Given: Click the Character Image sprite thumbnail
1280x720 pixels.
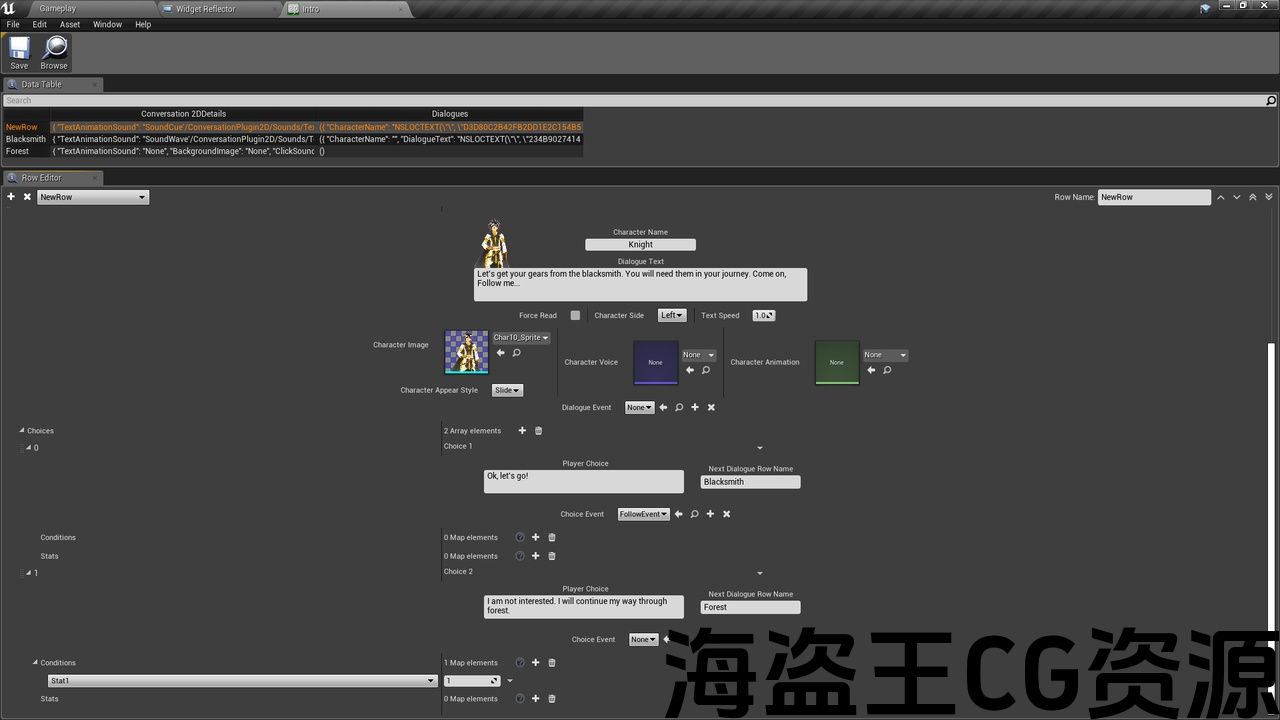Looking at the screenshot, I should (466, 352).
